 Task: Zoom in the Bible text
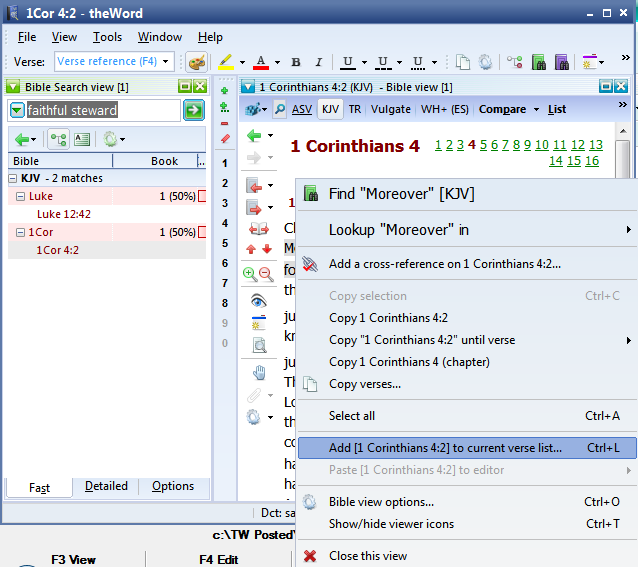(x=249, y=275)
